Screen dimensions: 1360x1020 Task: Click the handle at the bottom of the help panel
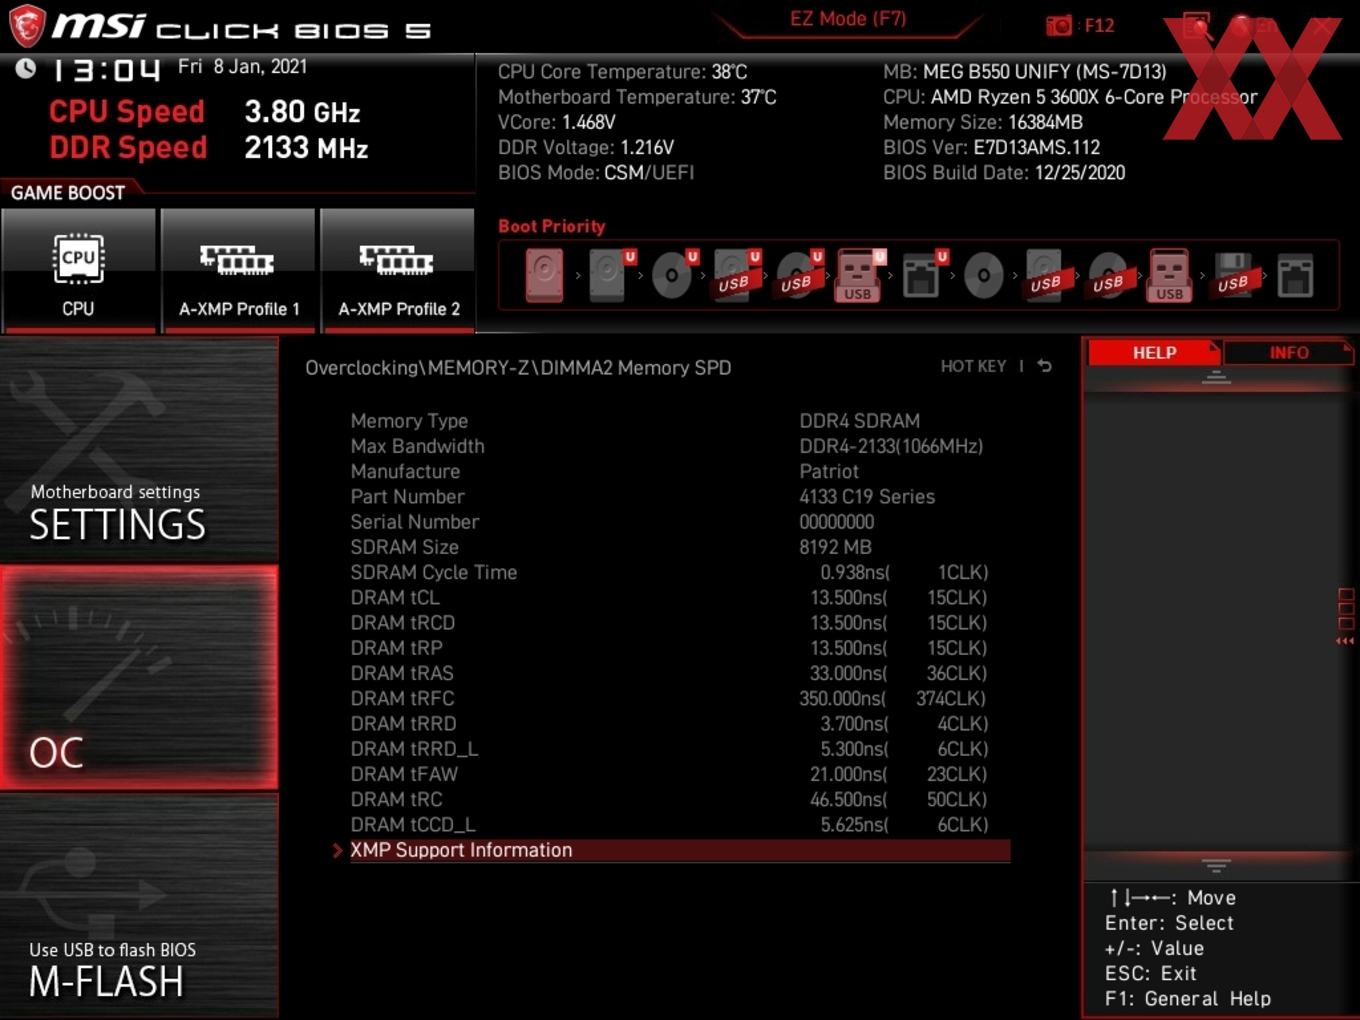tap(1216, 865)
